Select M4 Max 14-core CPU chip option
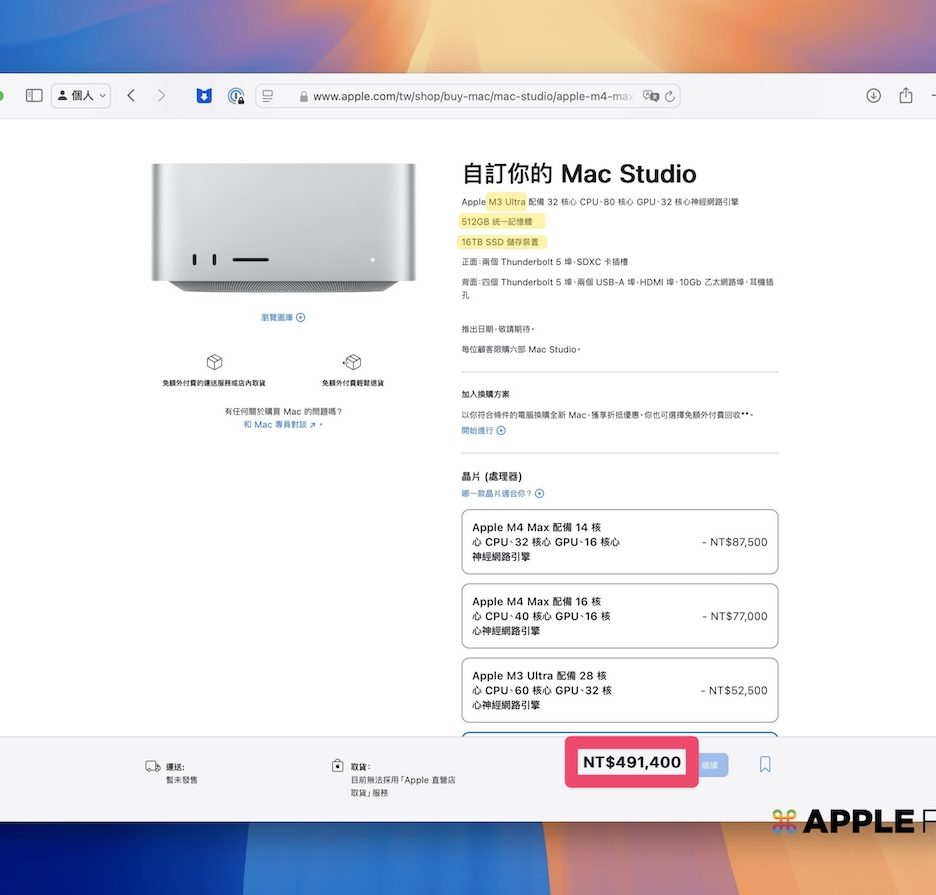Image resolution: width=936 pixels, height=895 pixels. click(619, 542)
